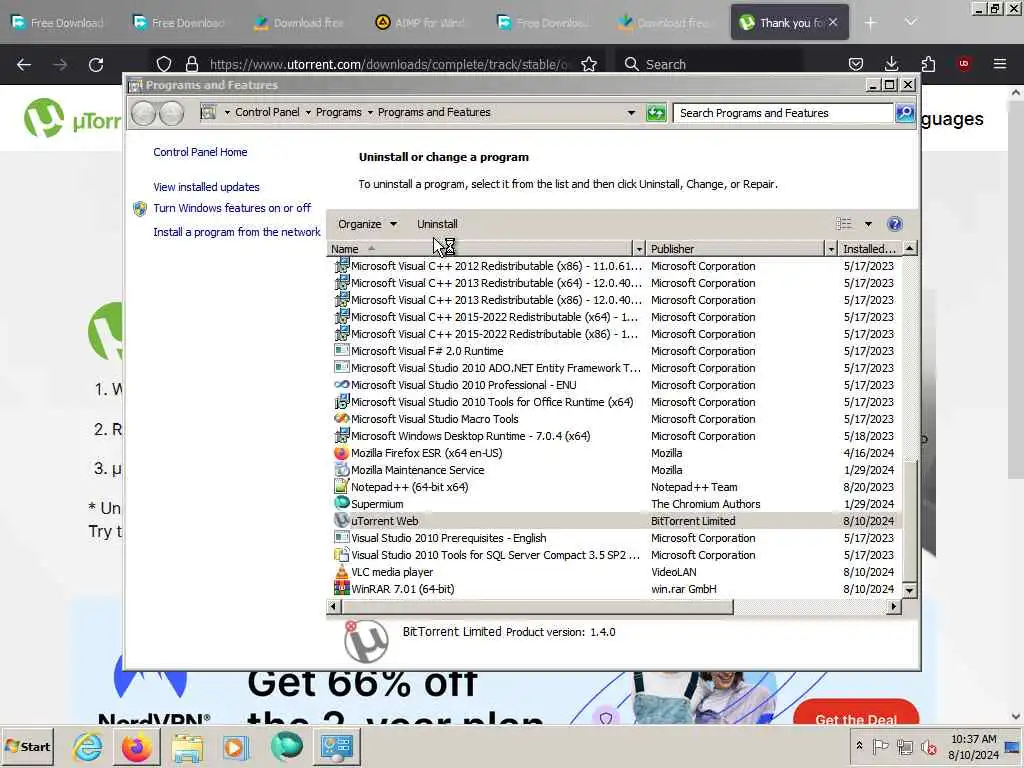Click the Mozilla Firefox ESR list icon
The height and width of the screenshot is (768, 1024).
(x=341, y=453)
